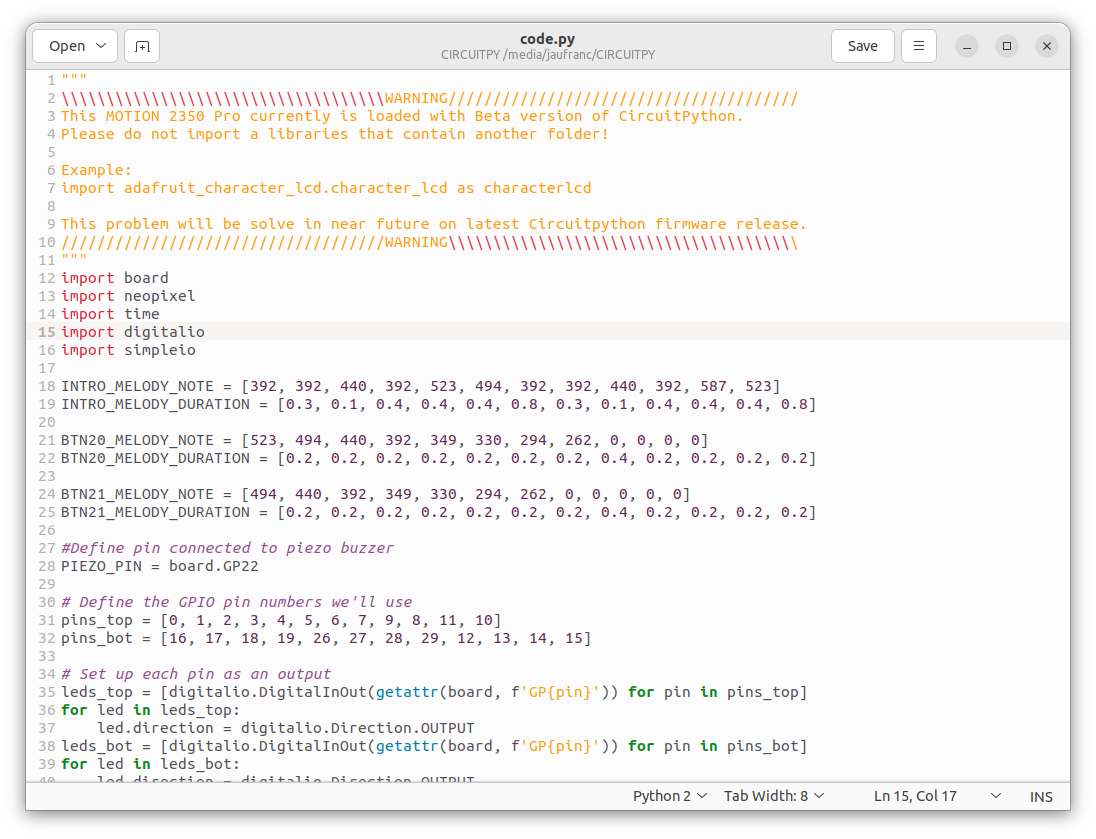Click the 'Example:' text on line 6

tap(96, 171)
